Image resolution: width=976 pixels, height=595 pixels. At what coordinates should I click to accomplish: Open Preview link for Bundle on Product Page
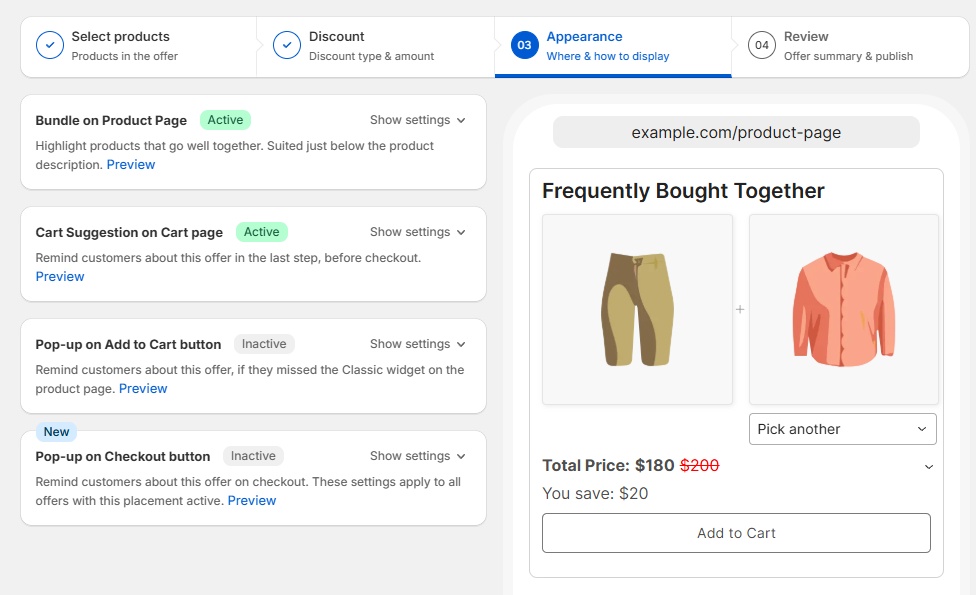131,165
